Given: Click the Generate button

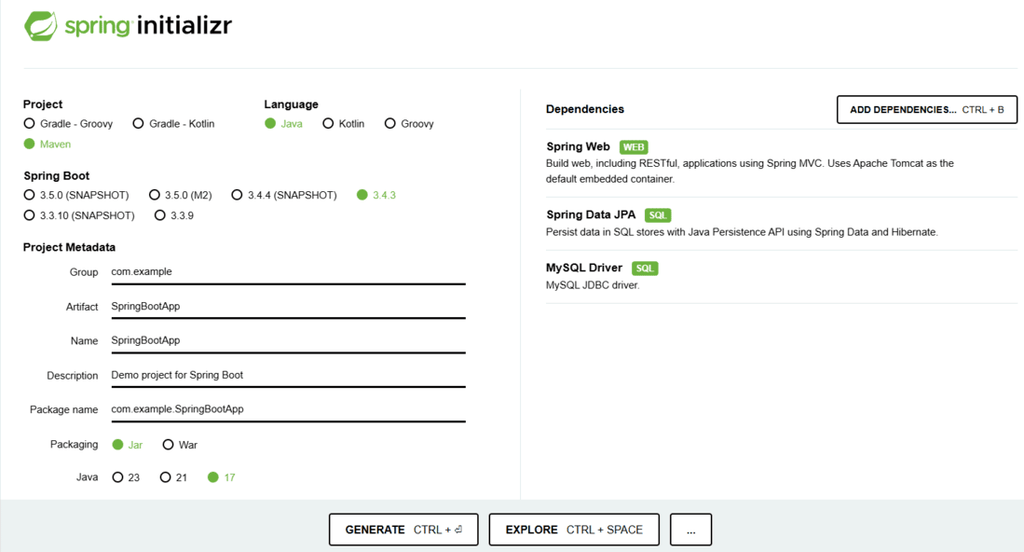Looking at the screenshot, I should (x=404, y=530).
